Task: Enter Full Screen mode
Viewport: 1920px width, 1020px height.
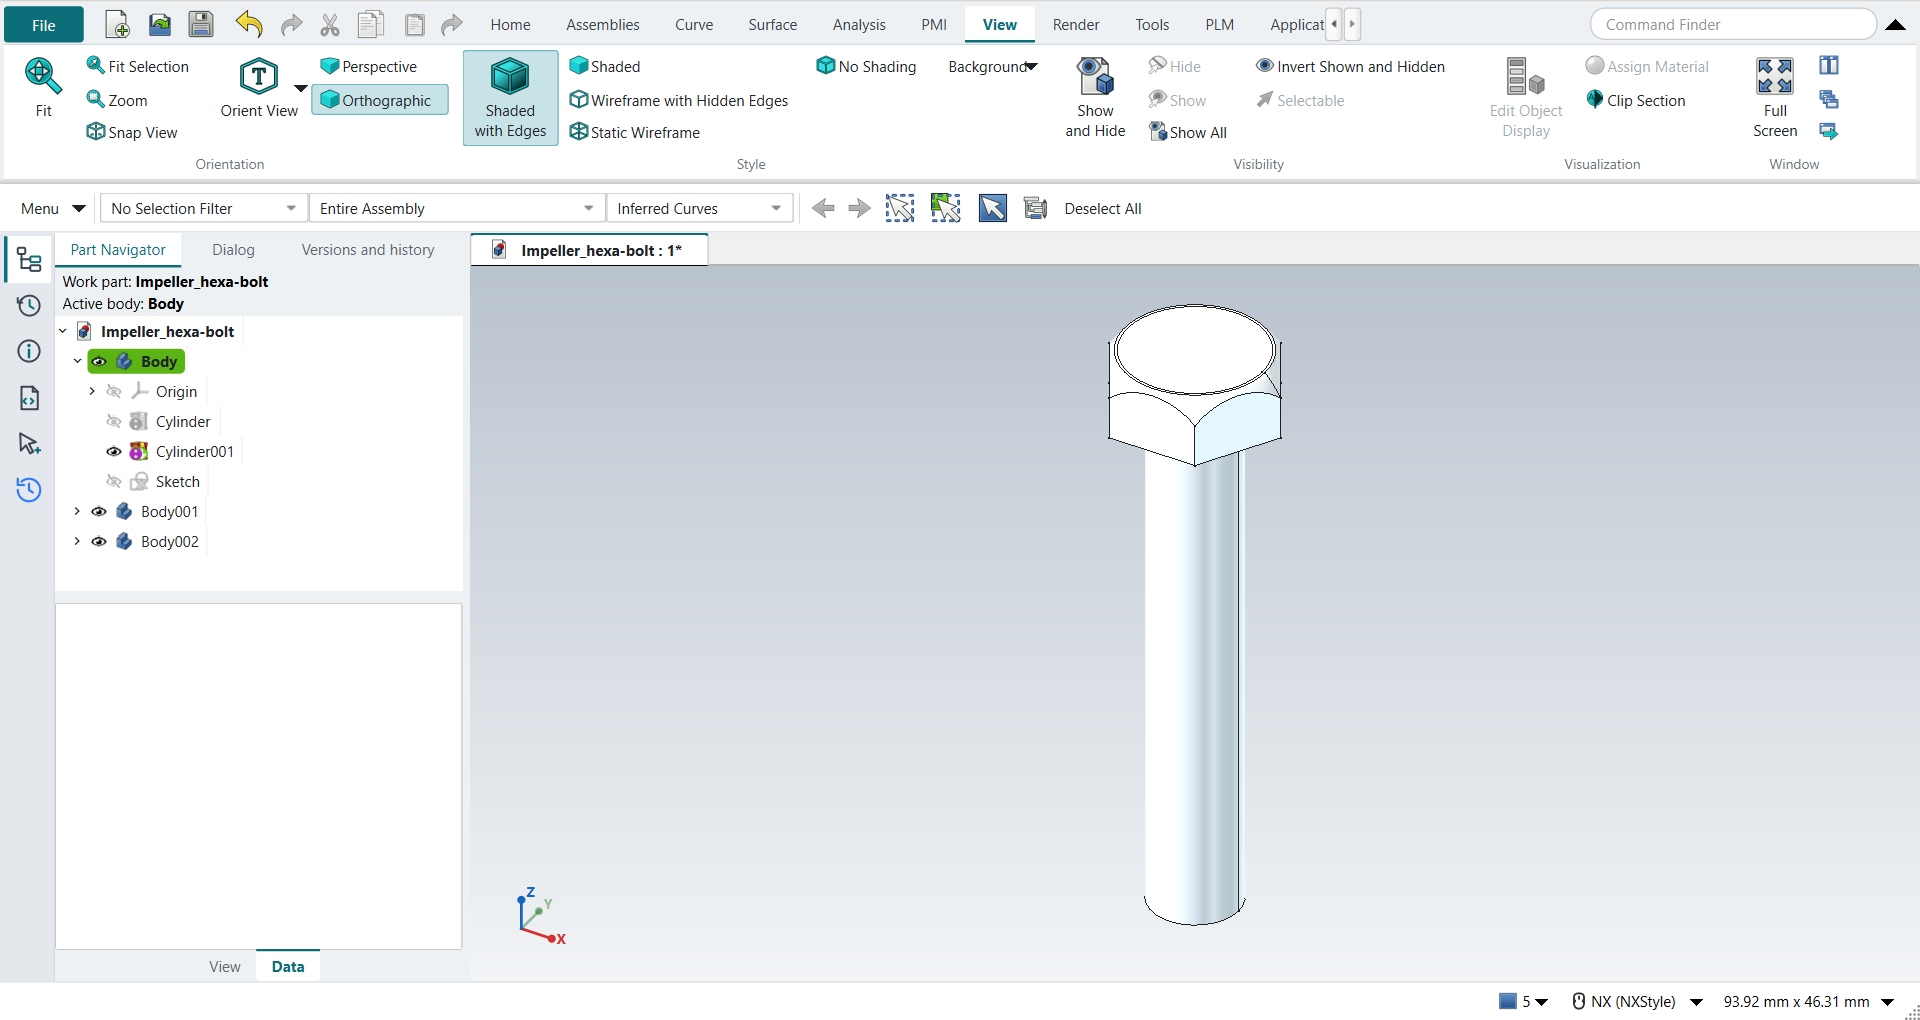Action: click(1775, 97)
